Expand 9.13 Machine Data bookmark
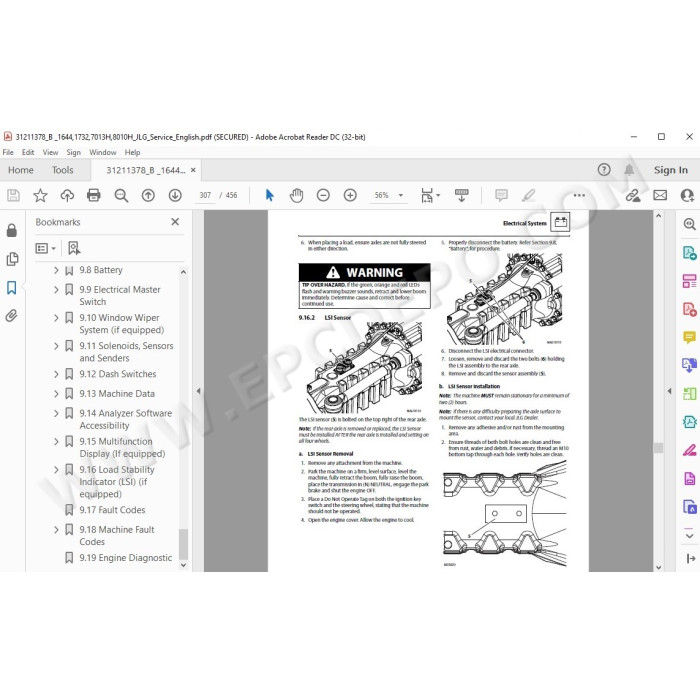The image size is (700, 700). click(x=56, y=394)
